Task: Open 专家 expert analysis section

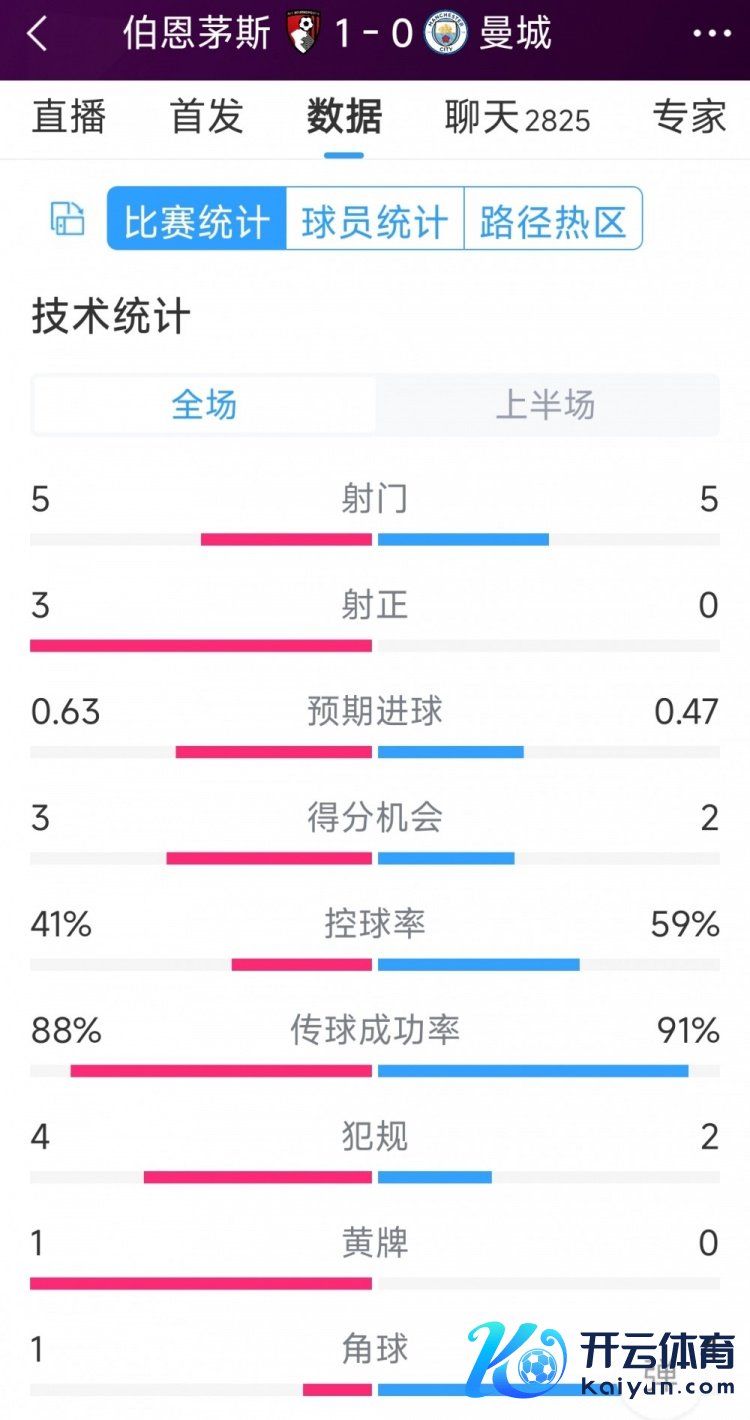Action: click(688, 118)
